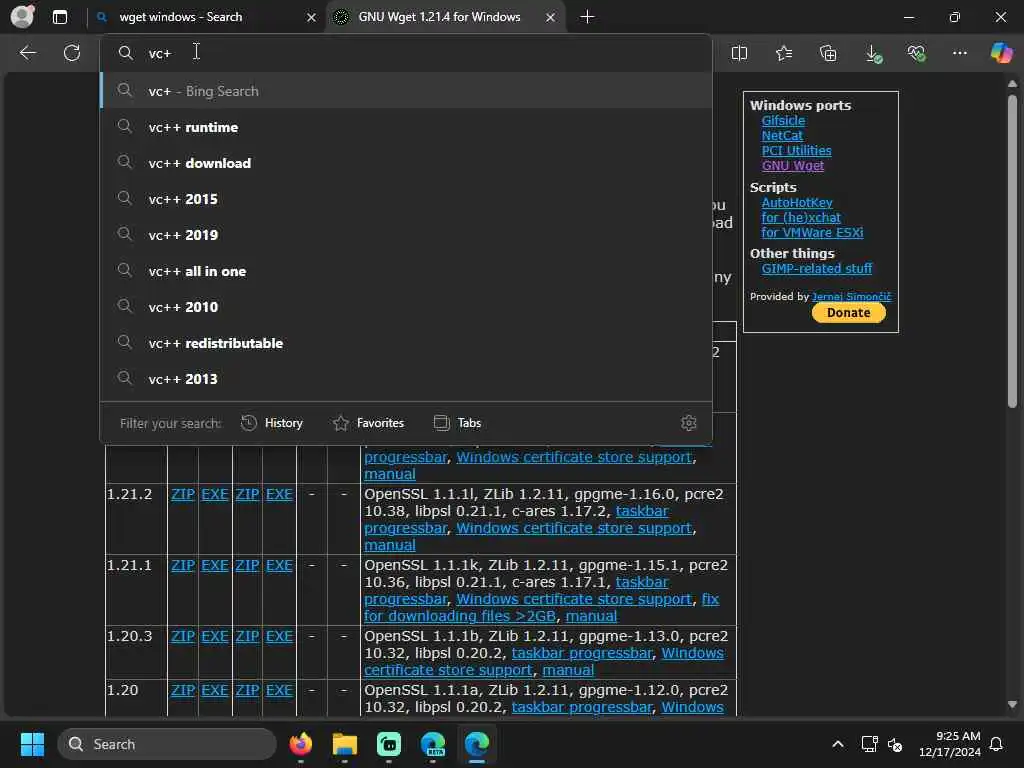Open the green app icon in the taskbar
This screenshot has height=768, width=1024.
coord(389,744)
